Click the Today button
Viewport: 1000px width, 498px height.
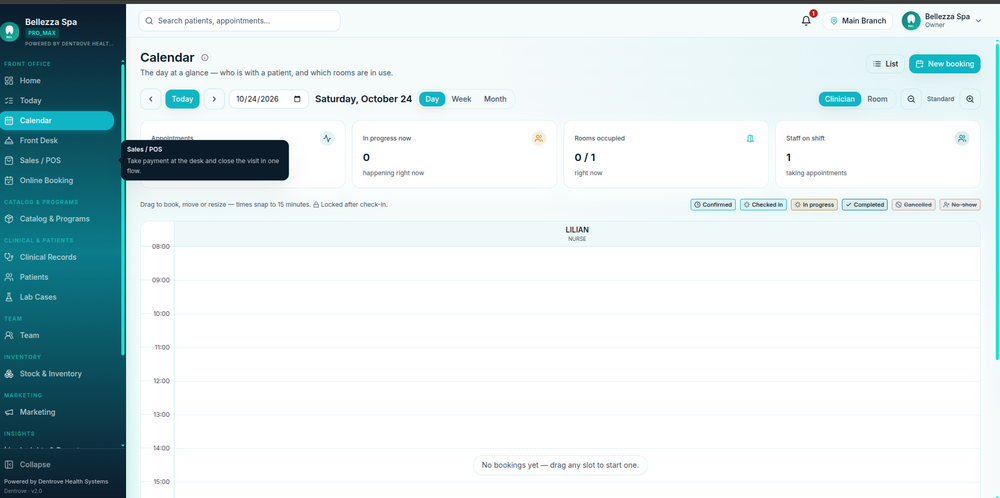click(182, 99)
